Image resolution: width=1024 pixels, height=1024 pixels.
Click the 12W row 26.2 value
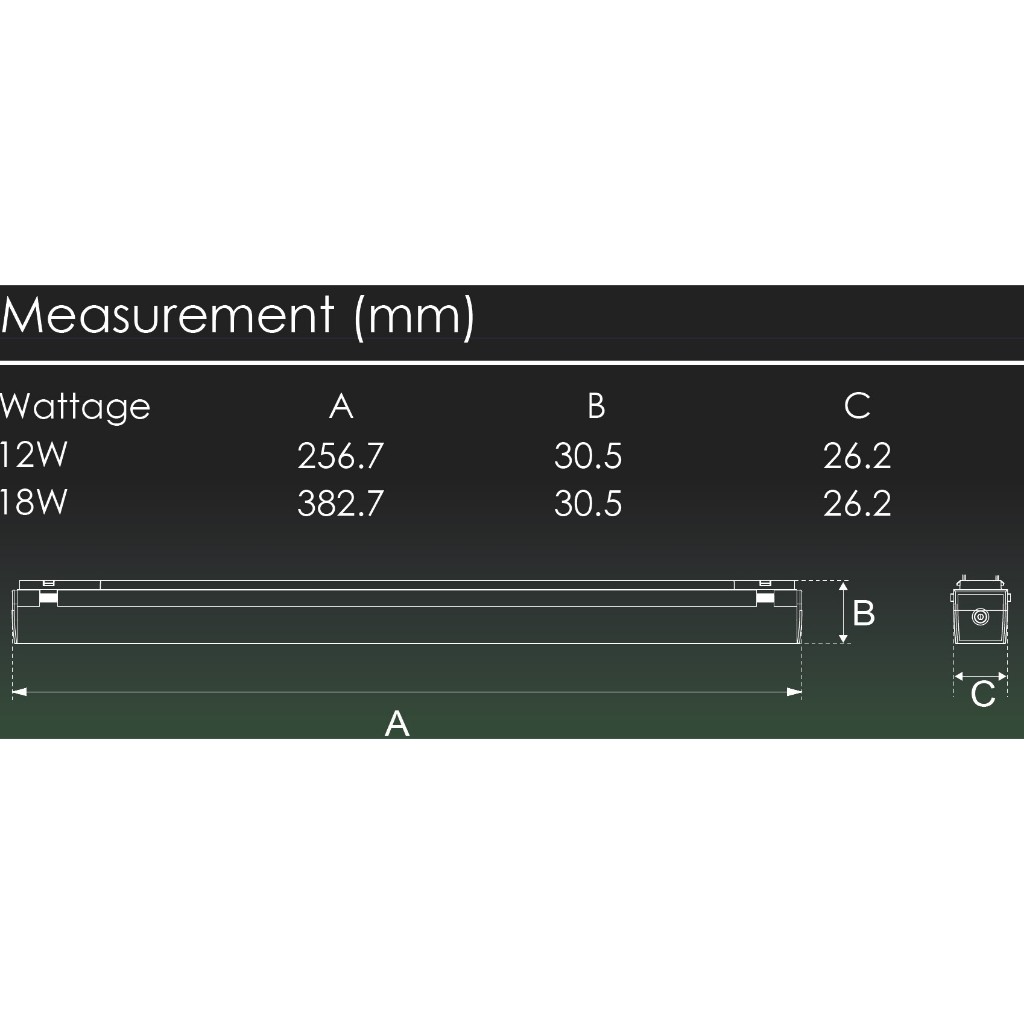857,456
